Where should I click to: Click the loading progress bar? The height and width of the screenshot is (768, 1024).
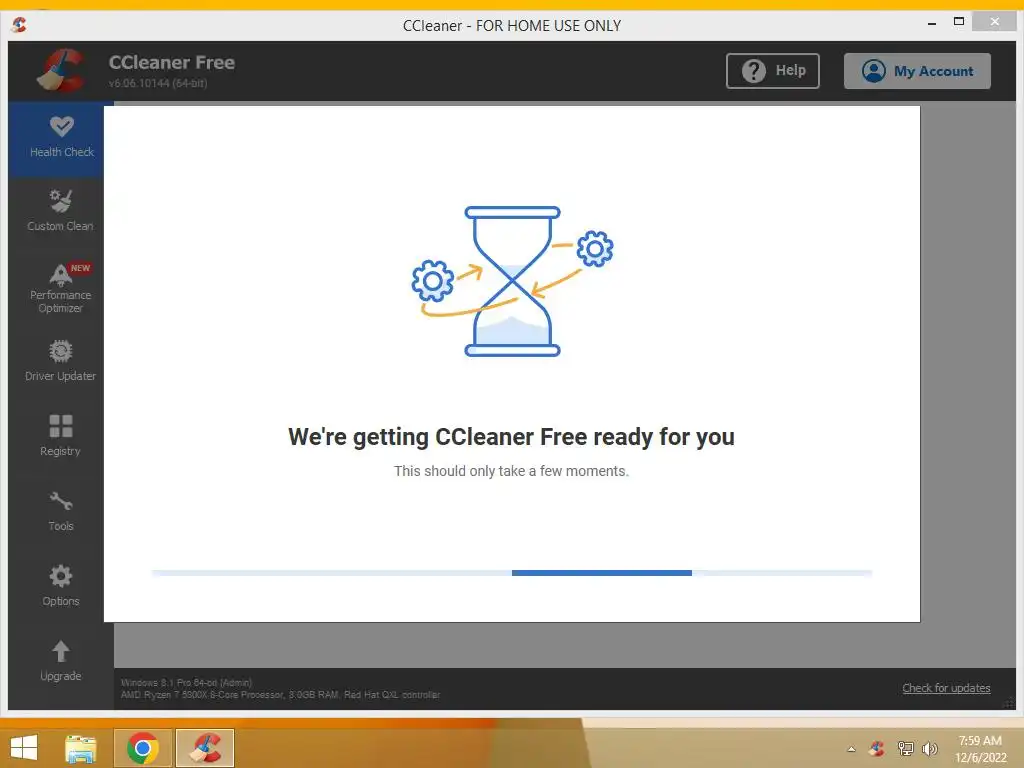tap(512, 573)
